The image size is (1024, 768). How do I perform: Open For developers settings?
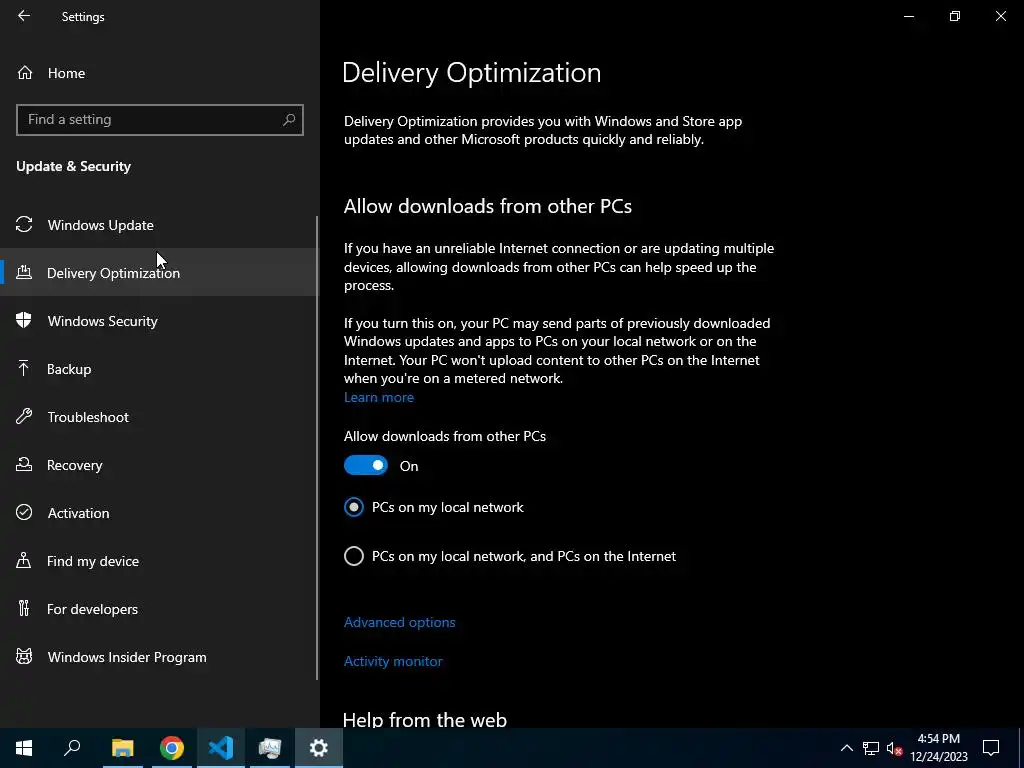(158, 609)
